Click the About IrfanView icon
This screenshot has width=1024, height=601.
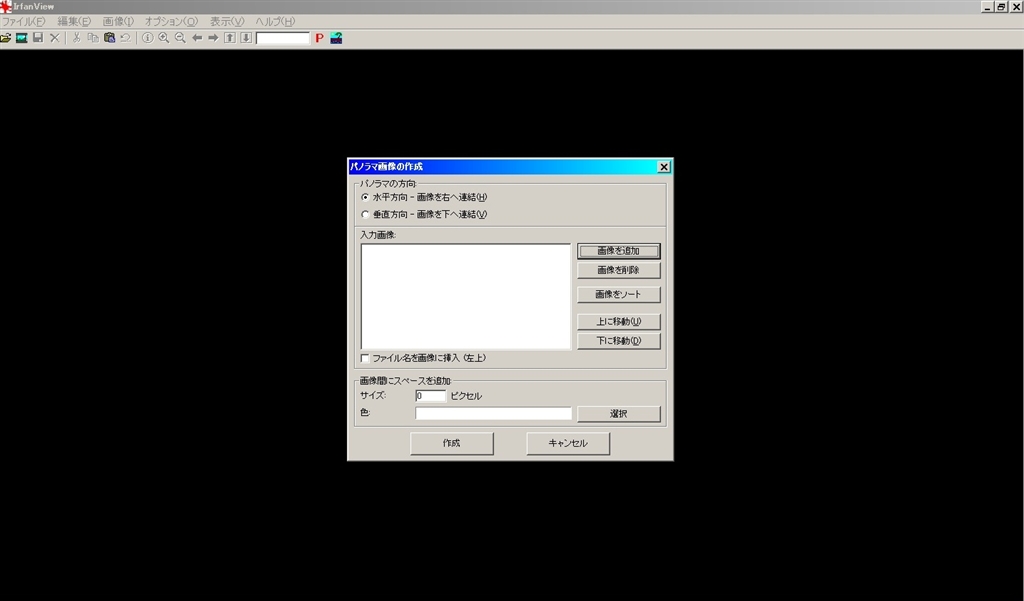tap(336, 38)
